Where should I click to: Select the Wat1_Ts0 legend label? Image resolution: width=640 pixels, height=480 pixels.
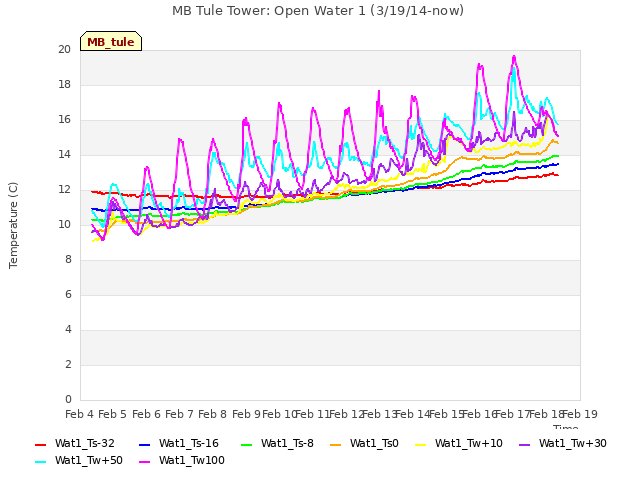click(374, 444)
